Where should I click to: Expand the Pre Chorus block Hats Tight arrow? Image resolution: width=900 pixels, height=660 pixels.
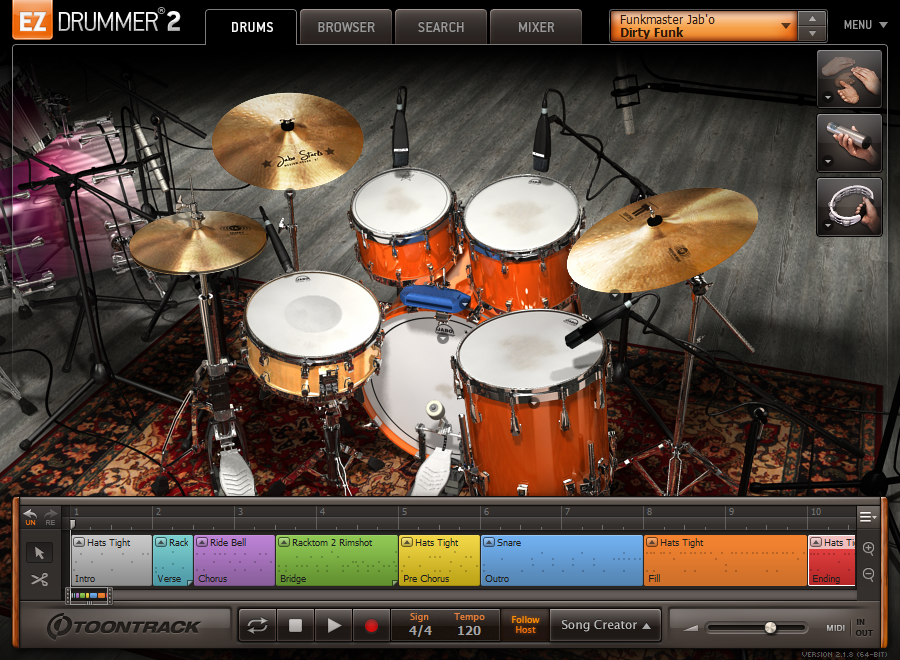coord(407,542)
